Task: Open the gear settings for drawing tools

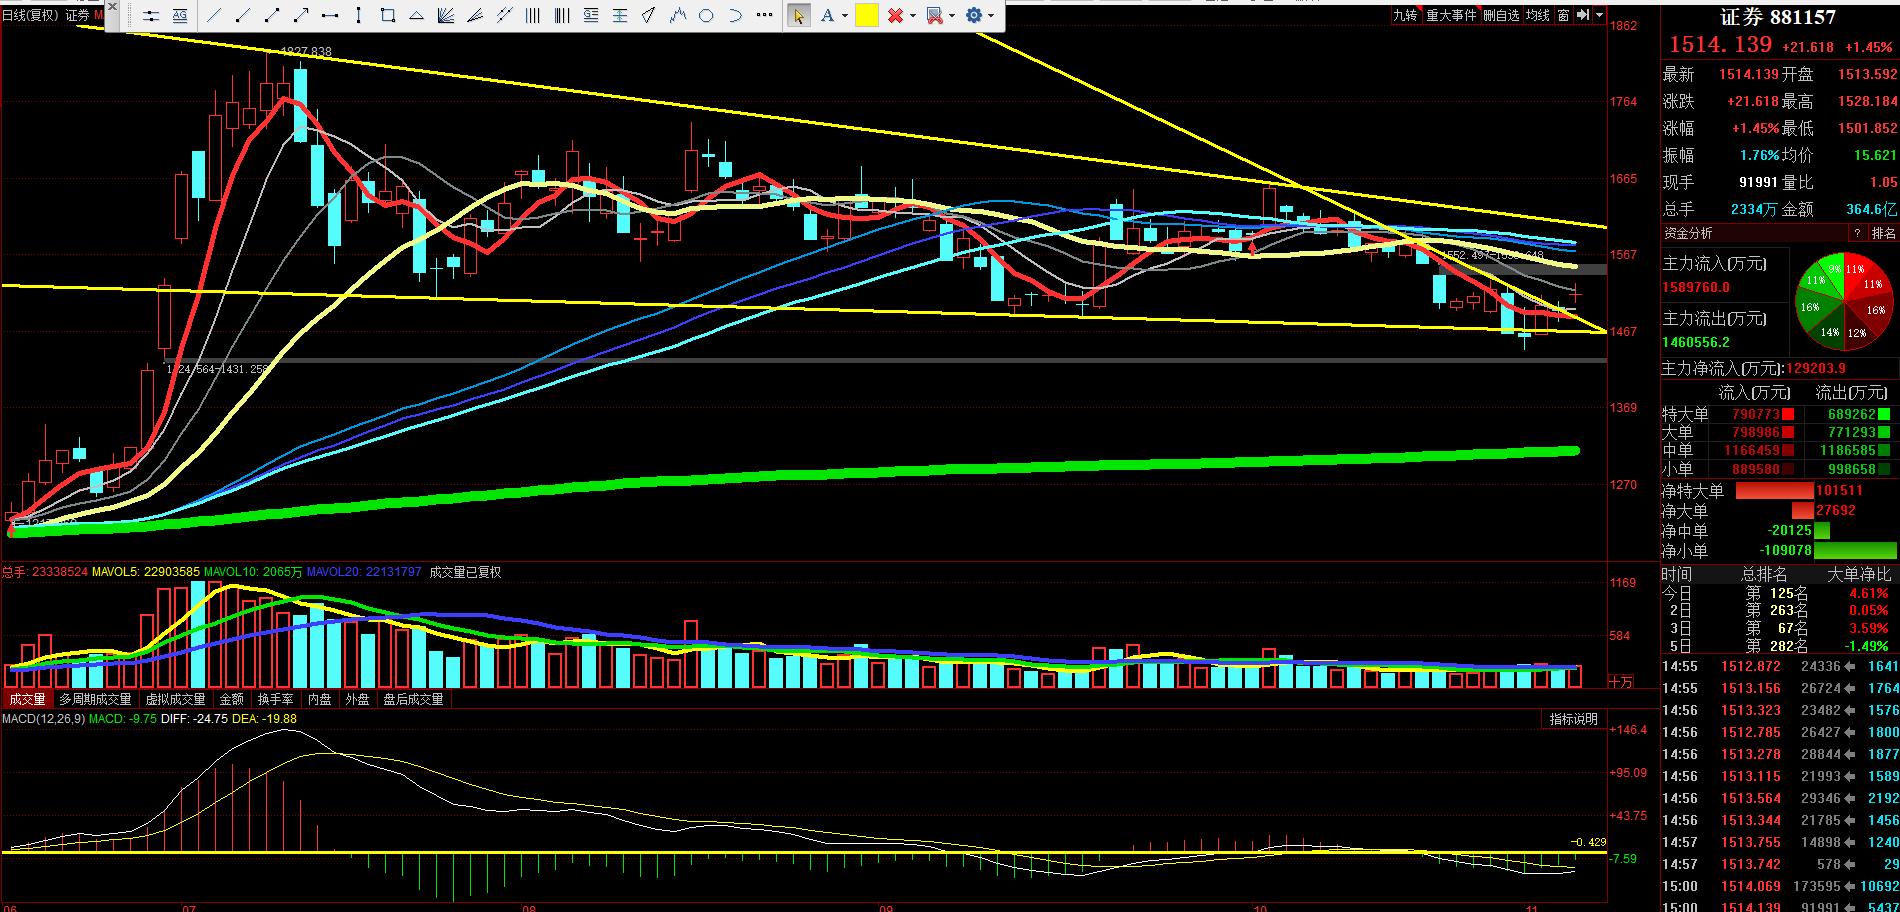Action: click(974, 16)
